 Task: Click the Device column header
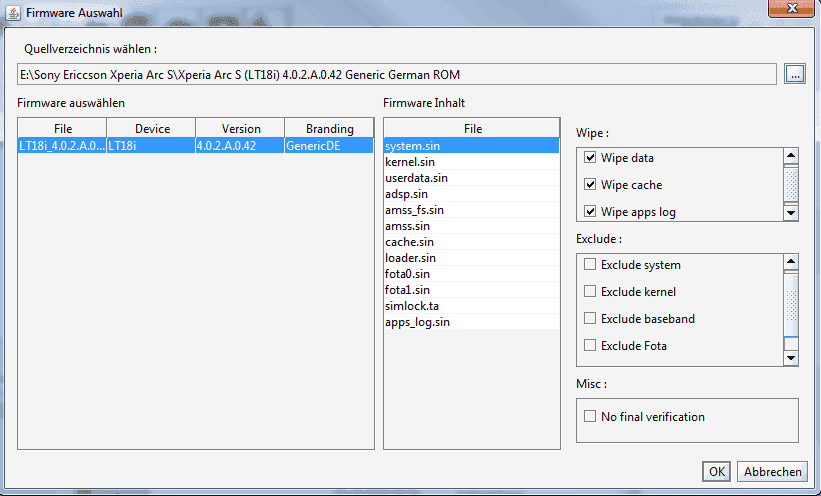pos(151,128)
